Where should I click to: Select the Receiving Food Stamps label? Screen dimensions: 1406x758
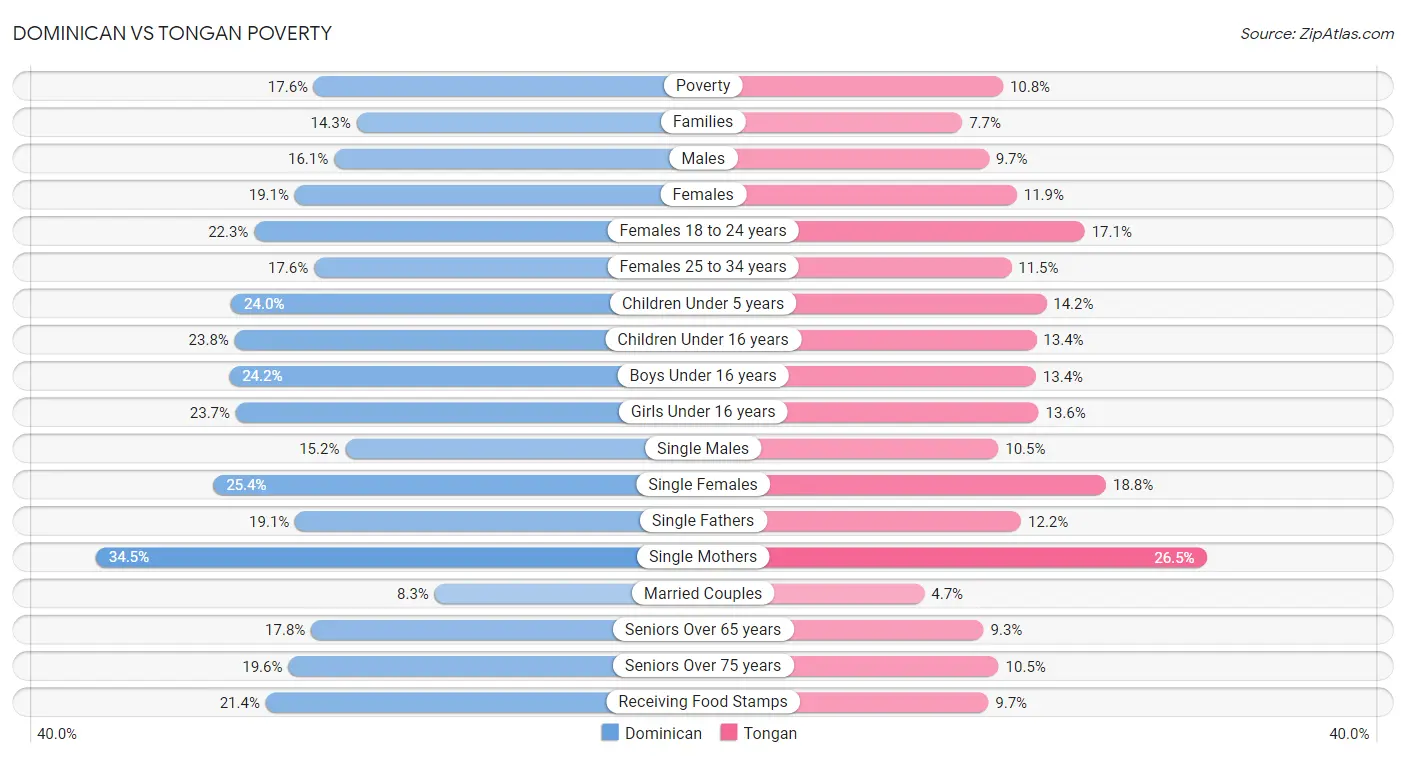703,702
